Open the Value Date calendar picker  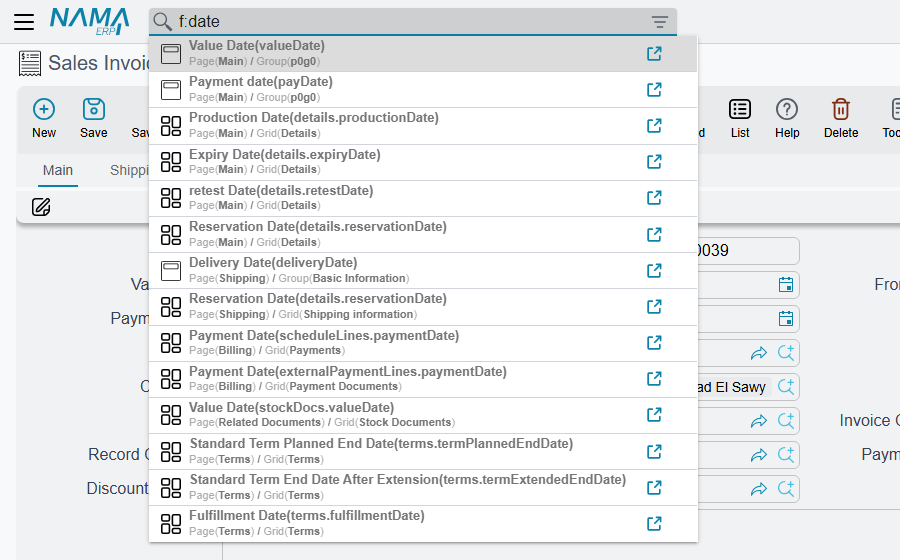click(786, 285)
